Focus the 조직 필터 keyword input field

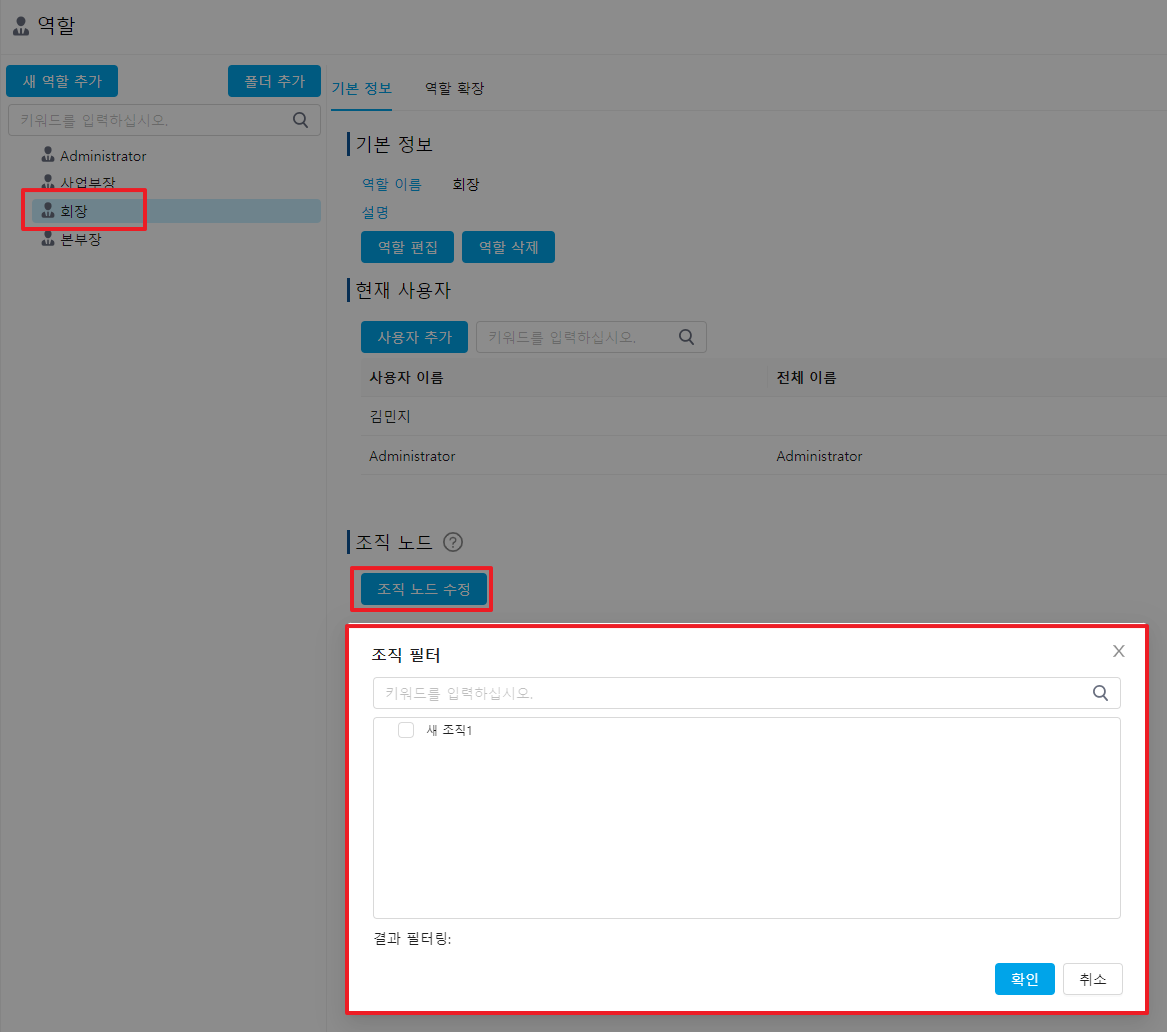click(730, 693)
